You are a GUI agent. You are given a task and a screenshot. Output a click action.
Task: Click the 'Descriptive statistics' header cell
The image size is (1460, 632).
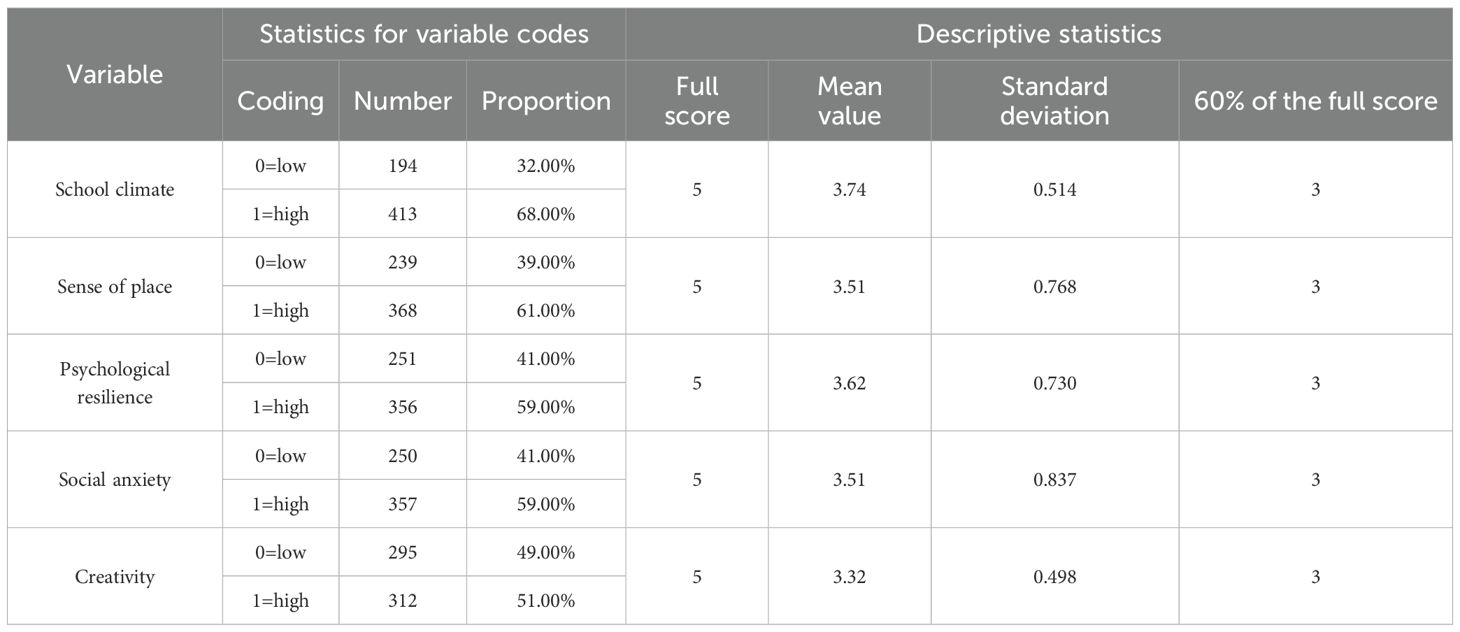(1039, 34)
